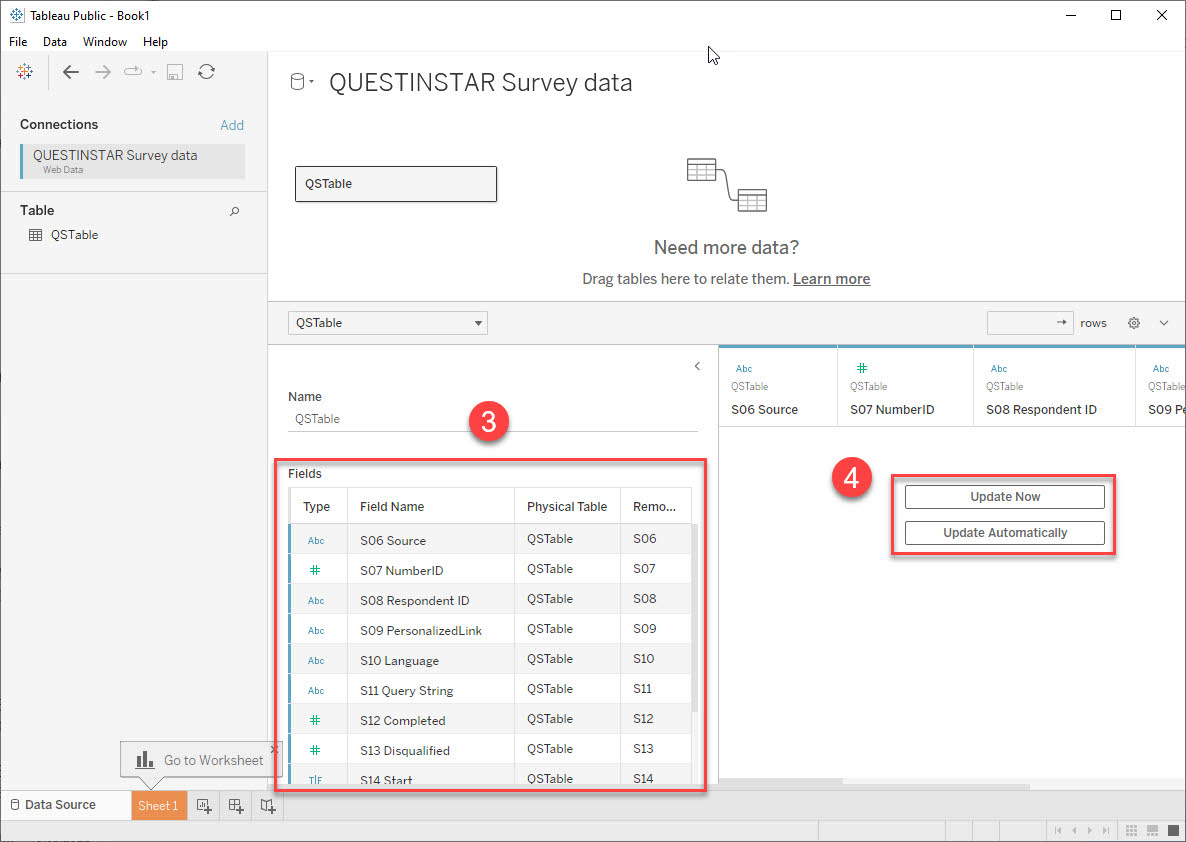Select the S07 NumberID field name in the Fields list
This screenshot has width=1186, height=842.
click(x=402, y=570)
